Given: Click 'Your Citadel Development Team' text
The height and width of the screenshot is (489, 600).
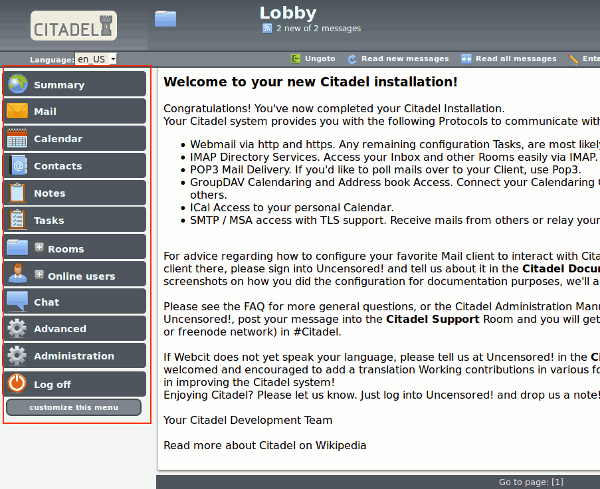Looking at the screenshot, I should pos(248,420).
